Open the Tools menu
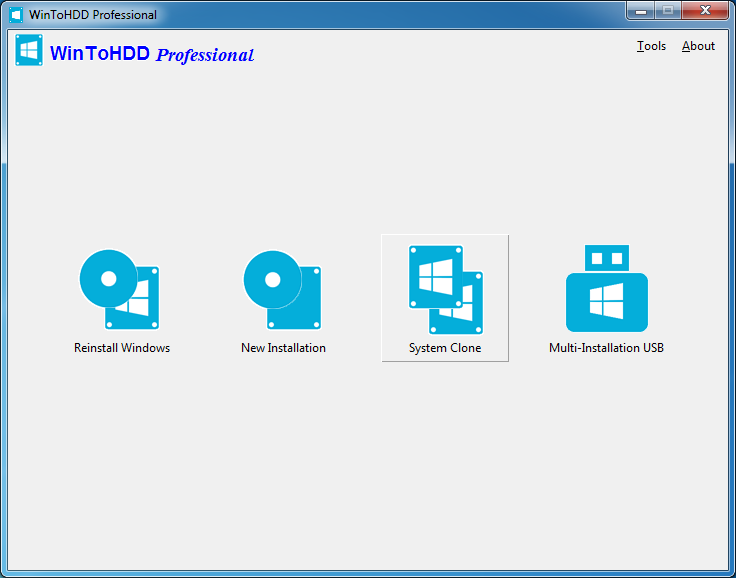736x578 pixels. tap(651, 46)
